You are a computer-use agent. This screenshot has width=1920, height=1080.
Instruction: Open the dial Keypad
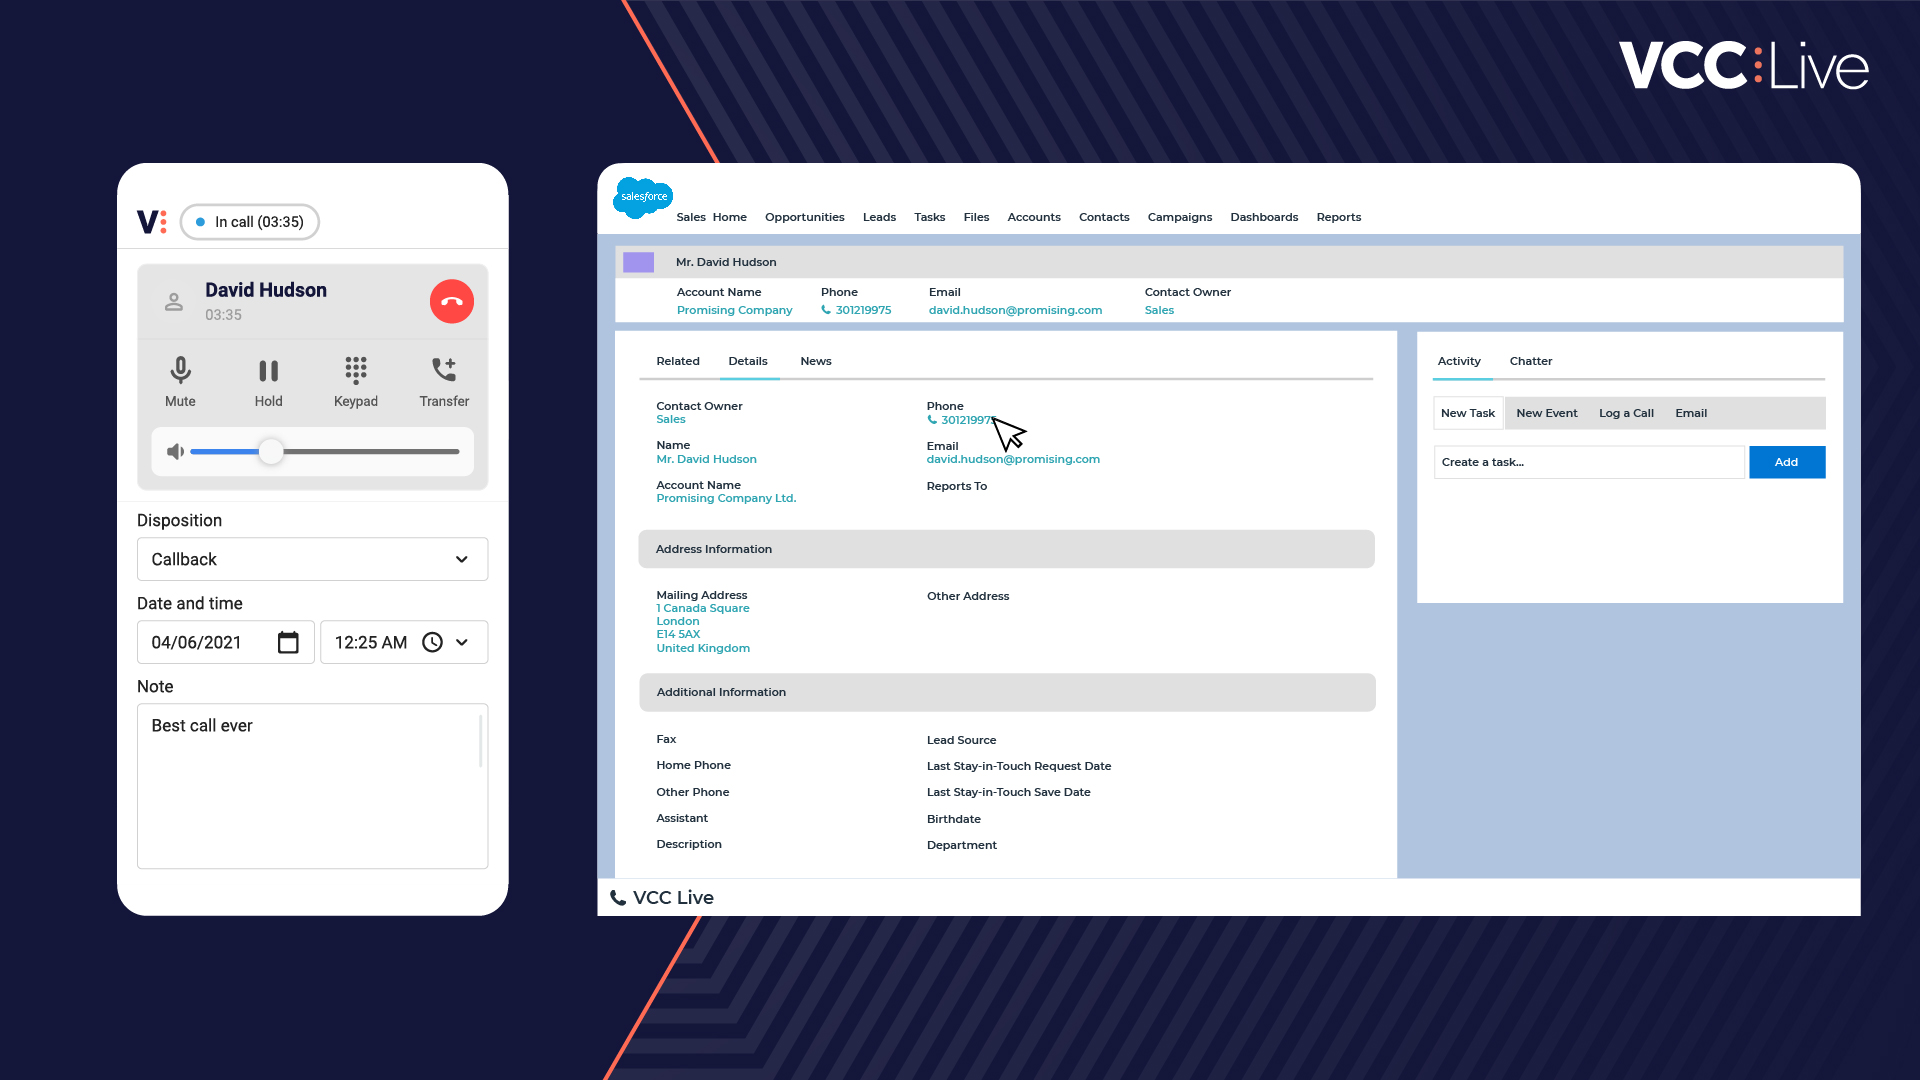point(355,371)
